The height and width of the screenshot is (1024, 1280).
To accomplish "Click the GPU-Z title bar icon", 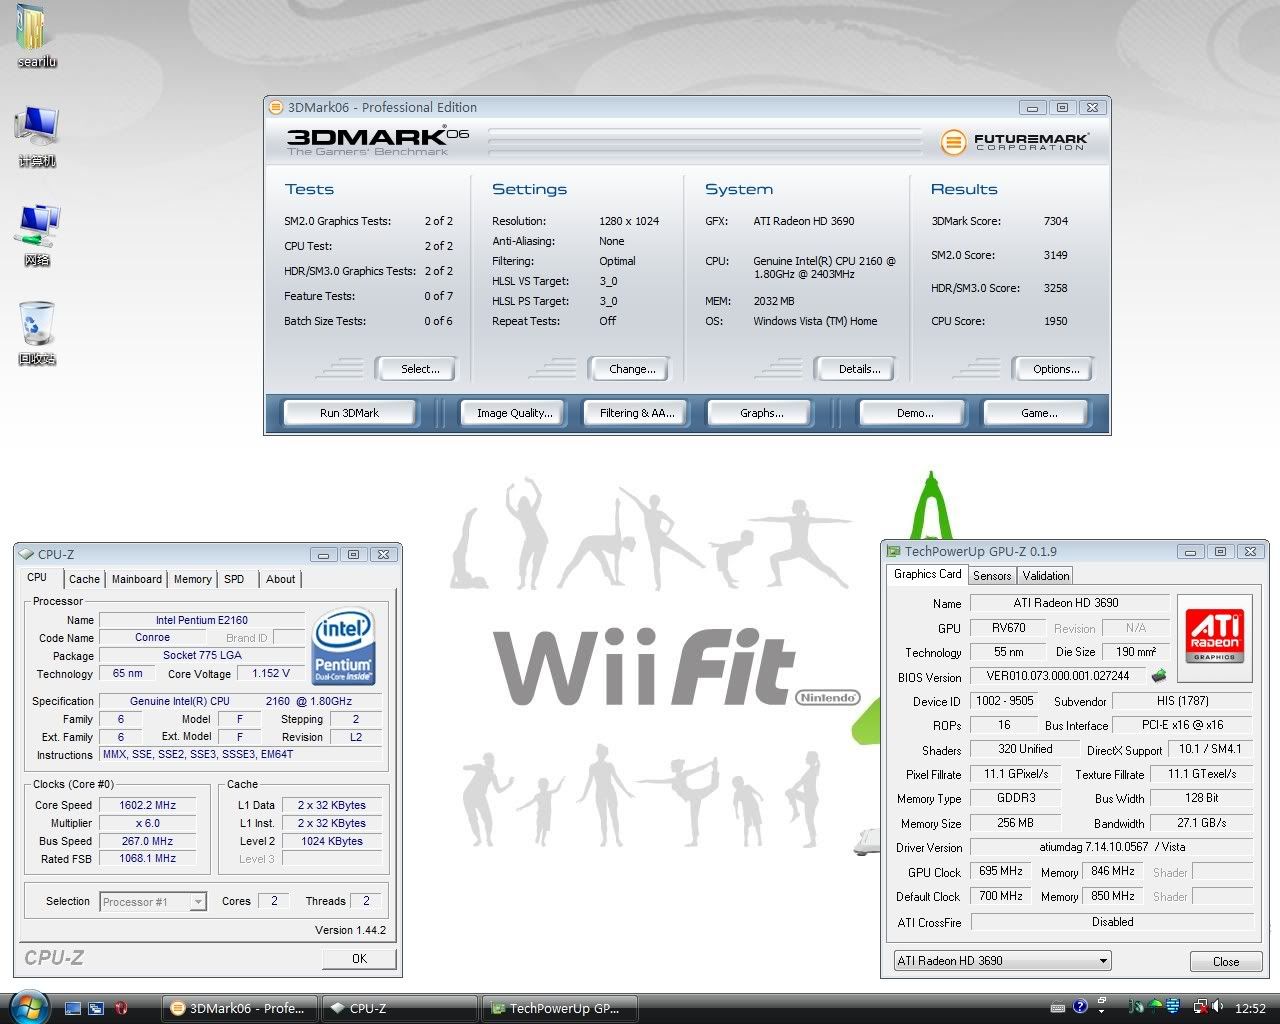I will pos(893,551).
